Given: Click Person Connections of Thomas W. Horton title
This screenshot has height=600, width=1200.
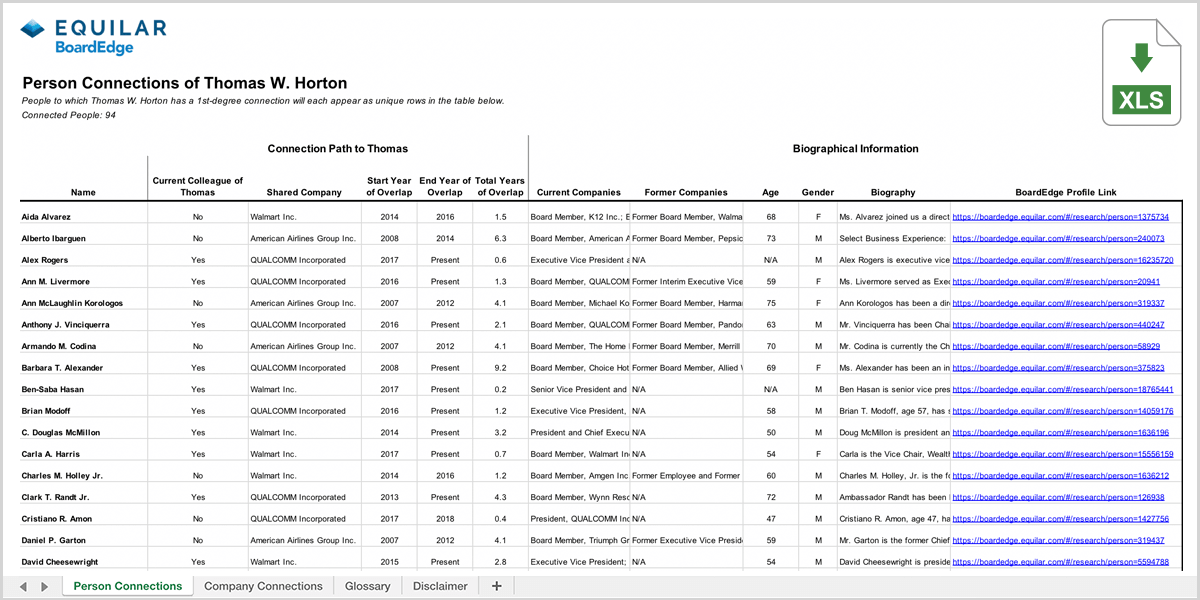Looking at the screenshot, I should pyautogui.click(x=185, y=83).
